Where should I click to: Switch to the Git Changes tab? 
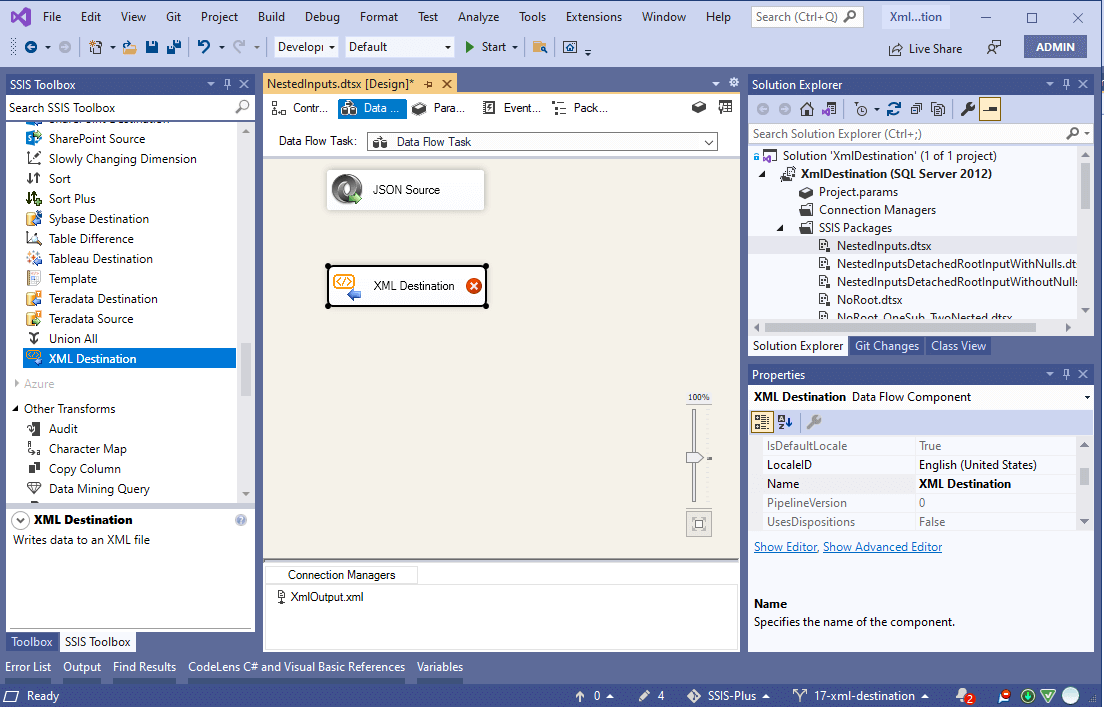(886, 346)
